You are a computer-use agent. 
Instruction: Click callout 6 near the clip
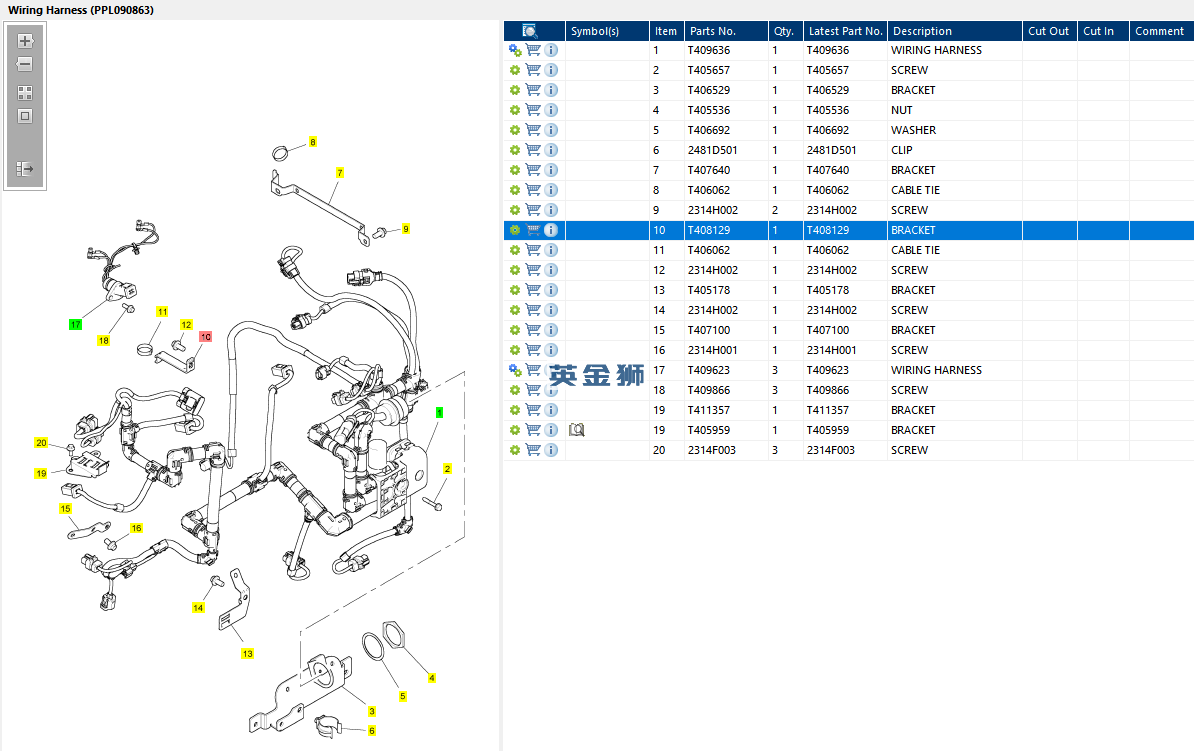click(x=372, y=730)
